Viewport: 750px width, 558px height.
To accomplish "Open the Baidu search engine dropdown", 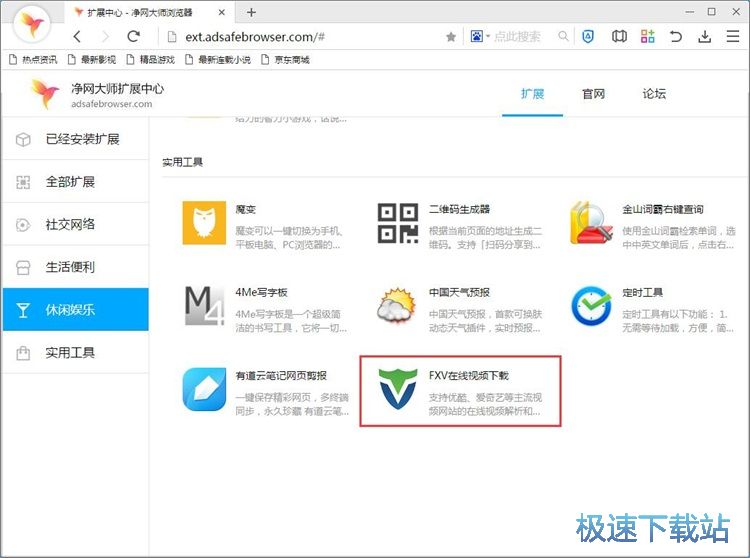I will click(480, 36).
